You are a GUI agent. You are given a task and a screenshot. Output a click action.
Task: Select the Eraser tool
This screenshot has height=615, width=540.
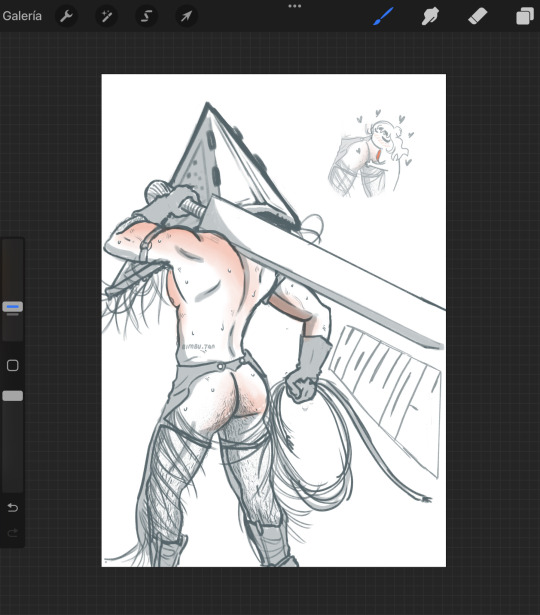click(x=477, y=16)
